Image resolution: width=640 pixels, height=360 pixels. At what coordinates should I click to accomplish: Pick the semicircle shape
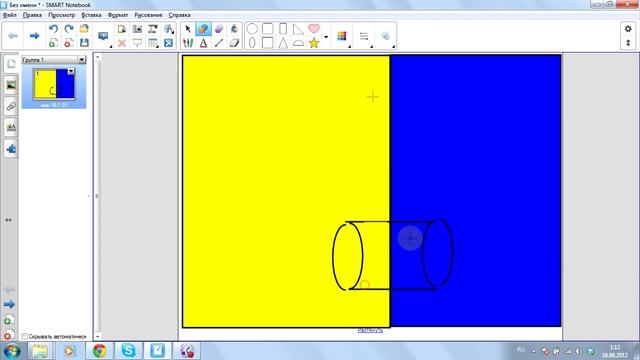tap(298, 43)
